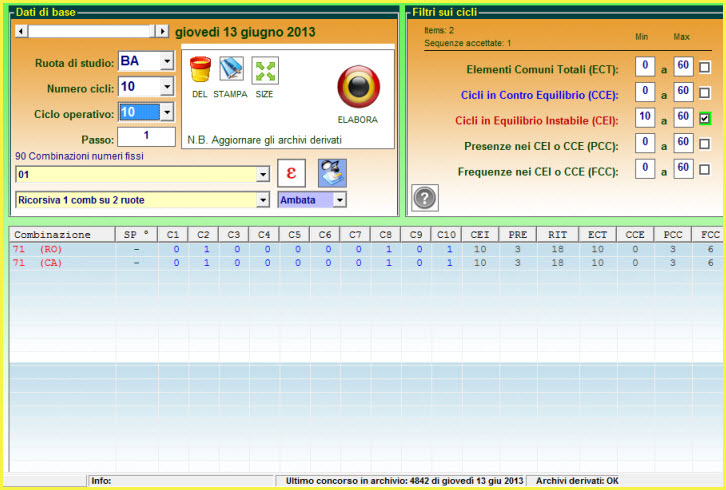This screenshot has height=490, width=726.
Task: Start processing with the ELABORA round button
Action: 358,87
